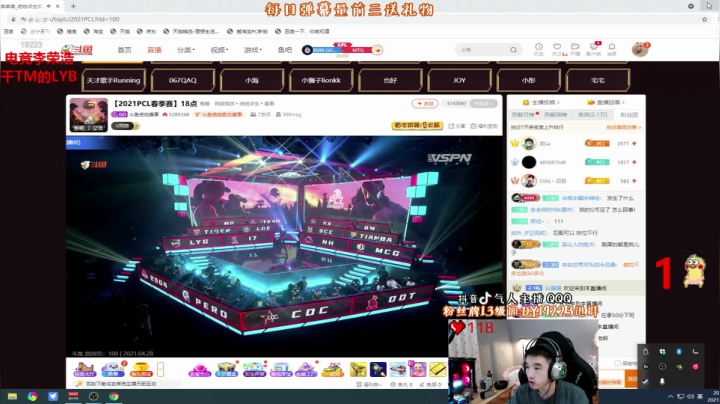Select the 天才歌手Running streamer card

point(113,80)
